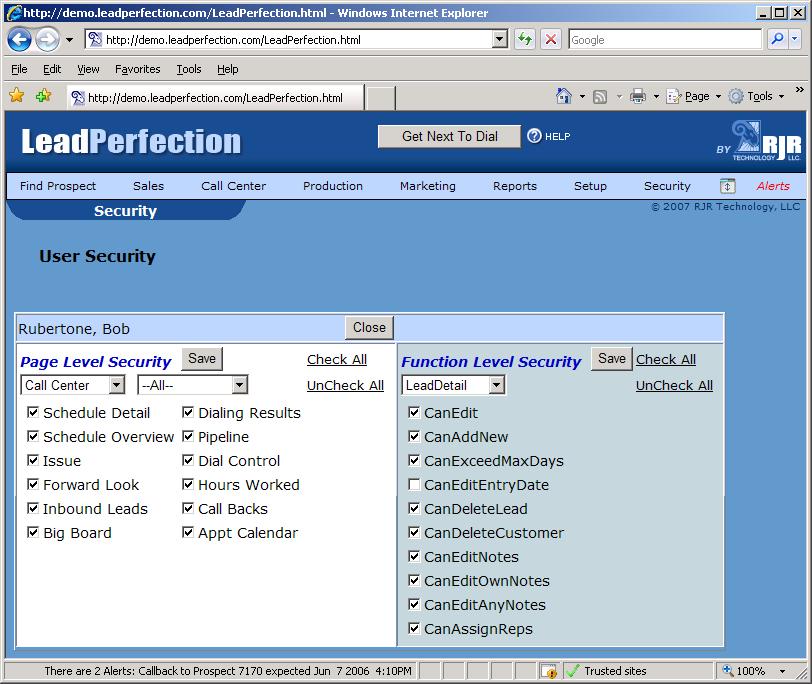Open the LeadDetail function dropdown
Image resolution: width=812 pixels, height=684 pixels.
click(453, 385)
